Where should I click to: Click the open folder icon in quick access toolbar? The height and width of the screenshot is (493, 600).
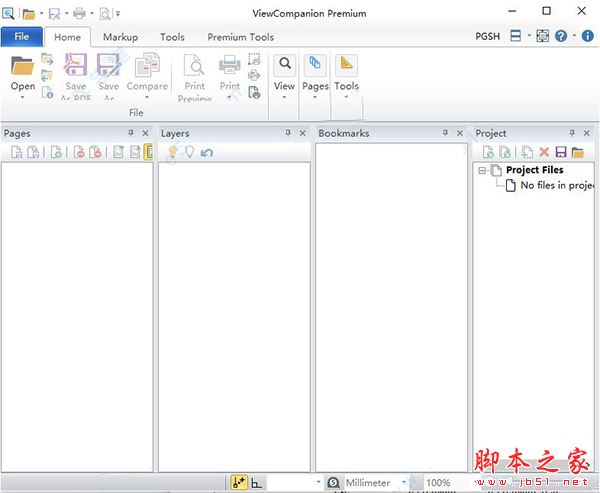(x=29, y=14)
